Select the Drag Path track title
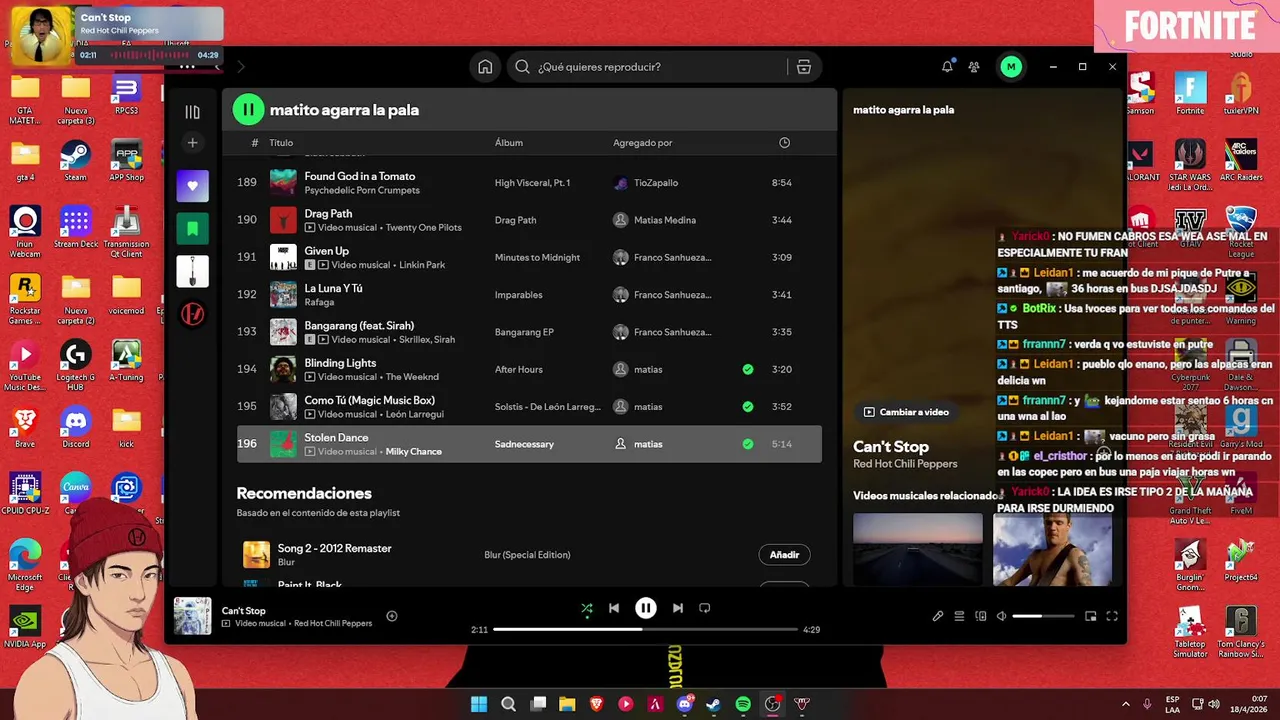The image size is (1280, 720). pyautogui.click(x=328, y=213)
